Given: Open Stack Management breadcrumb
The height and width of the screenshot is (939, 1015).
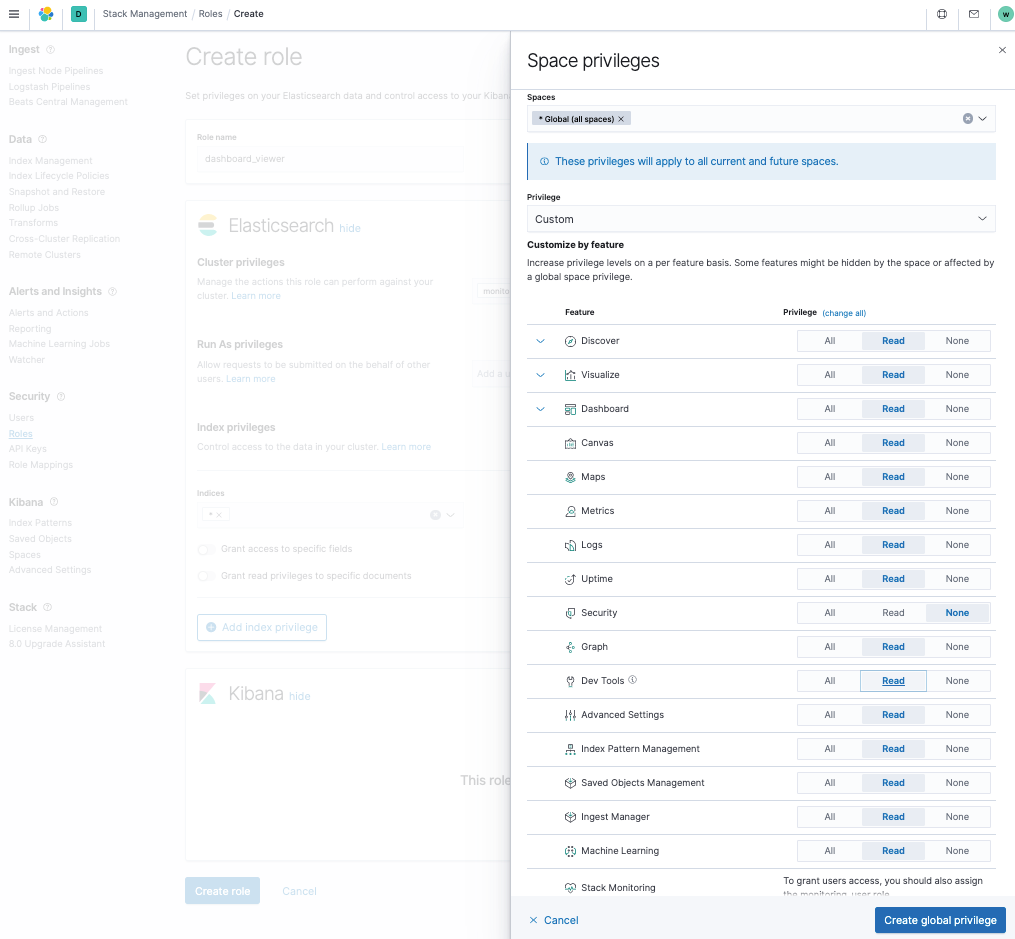Looking at the screenshot, I should click(145, 14).
